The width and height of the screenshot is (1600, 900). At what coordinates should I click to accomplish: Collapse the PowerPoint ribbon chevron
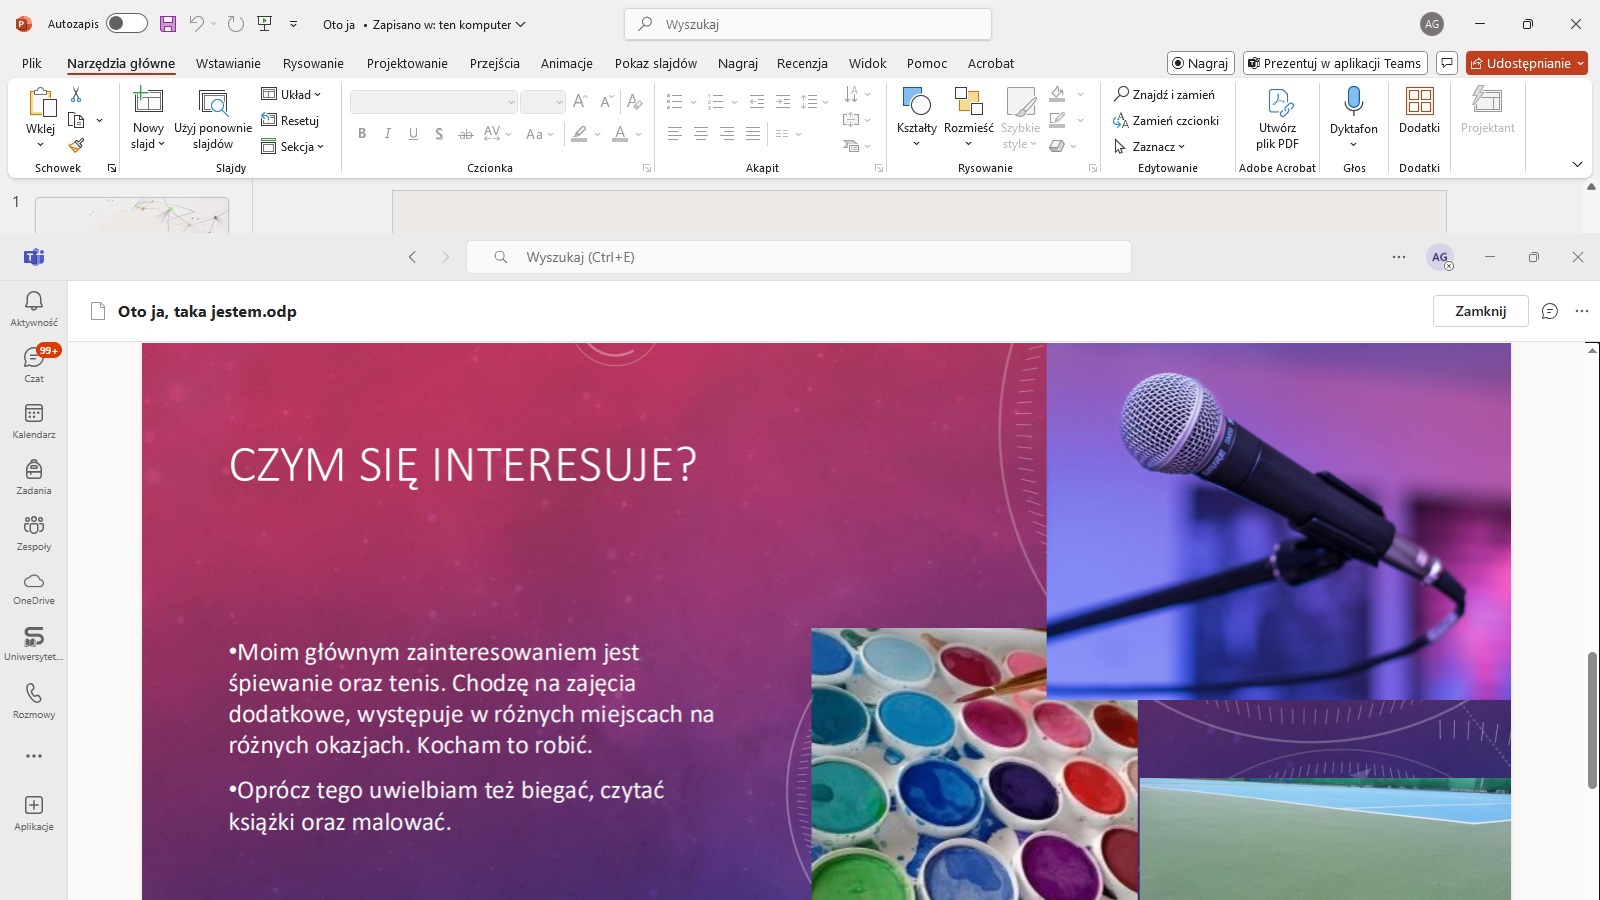click(1577, 164)
